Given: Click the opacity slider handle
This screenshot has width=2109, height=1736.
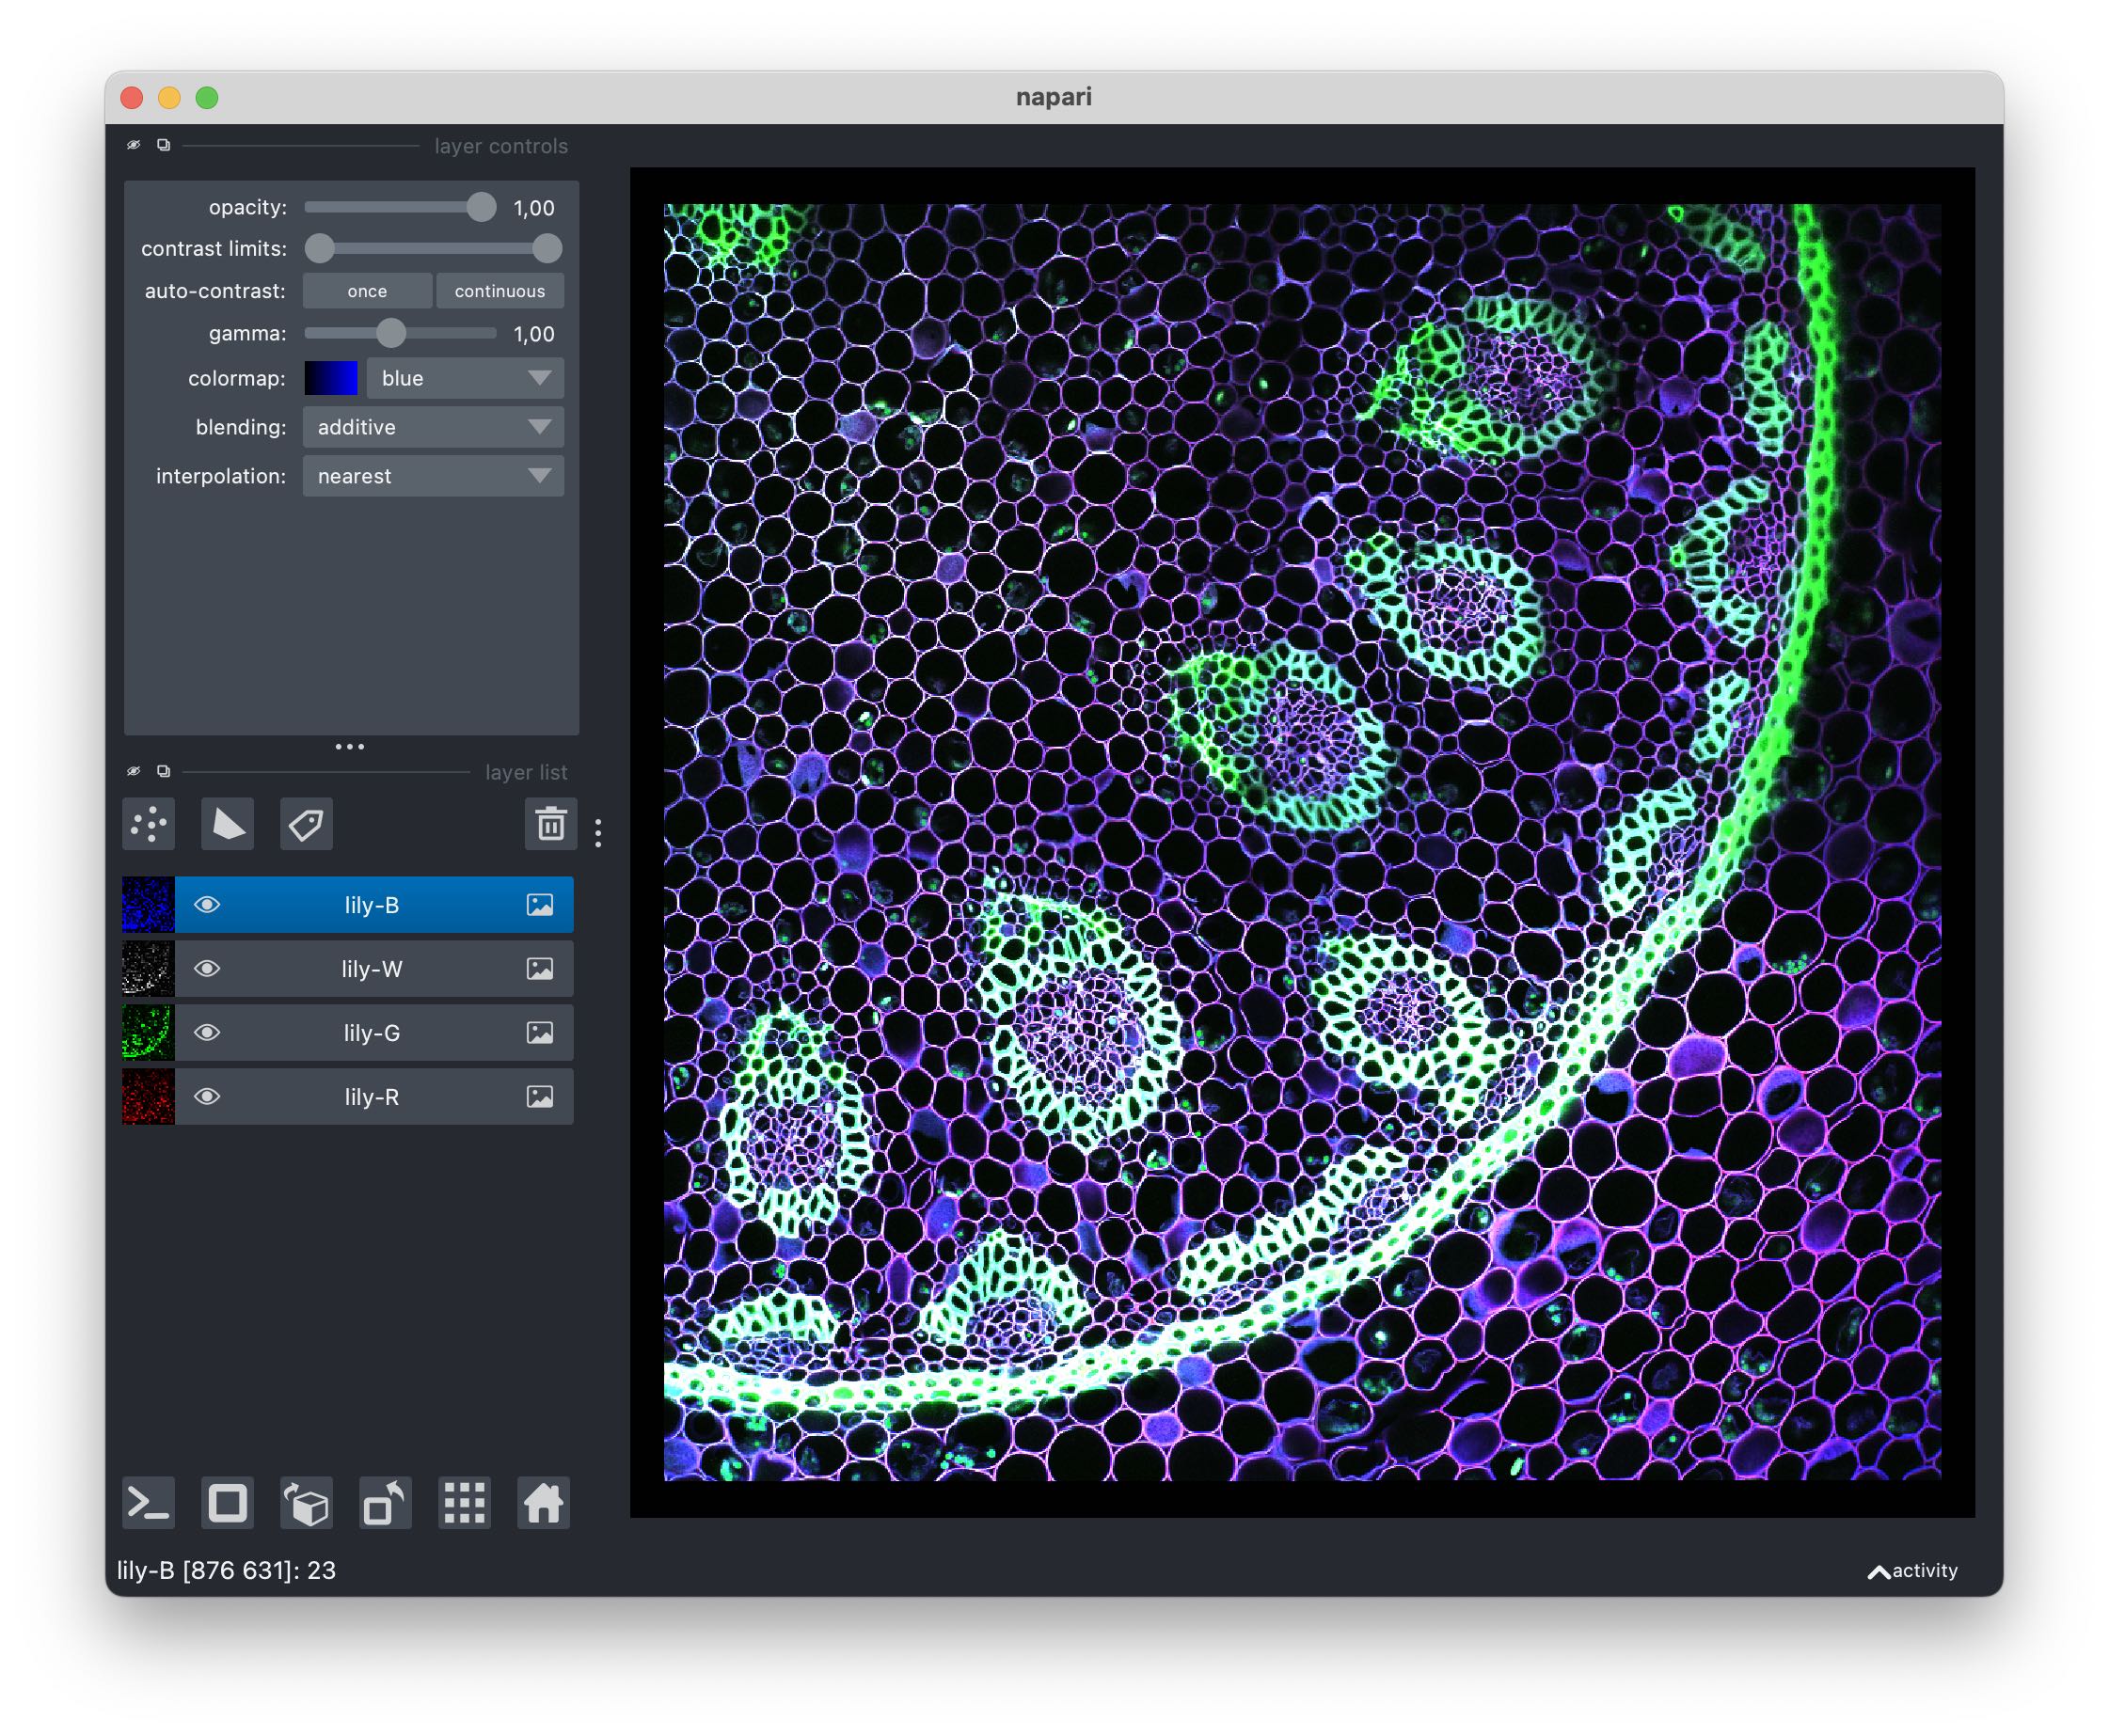Looking at the screenshot, I should coord(481,207).
